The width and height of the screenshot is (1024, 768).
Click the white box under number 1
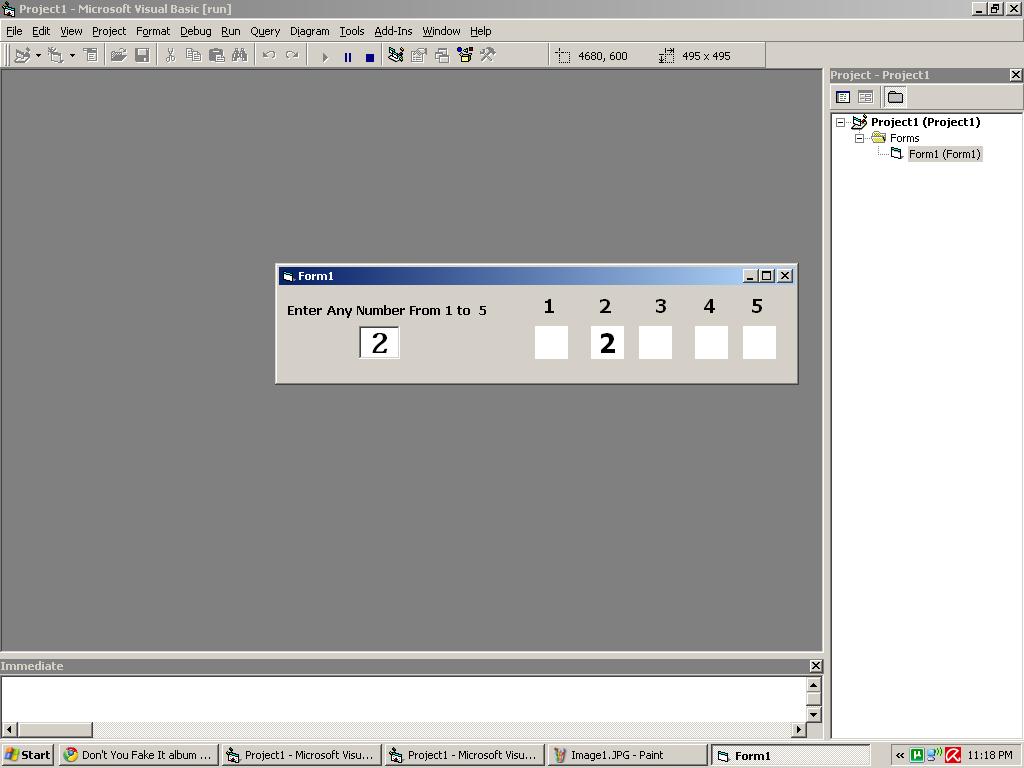551,342
